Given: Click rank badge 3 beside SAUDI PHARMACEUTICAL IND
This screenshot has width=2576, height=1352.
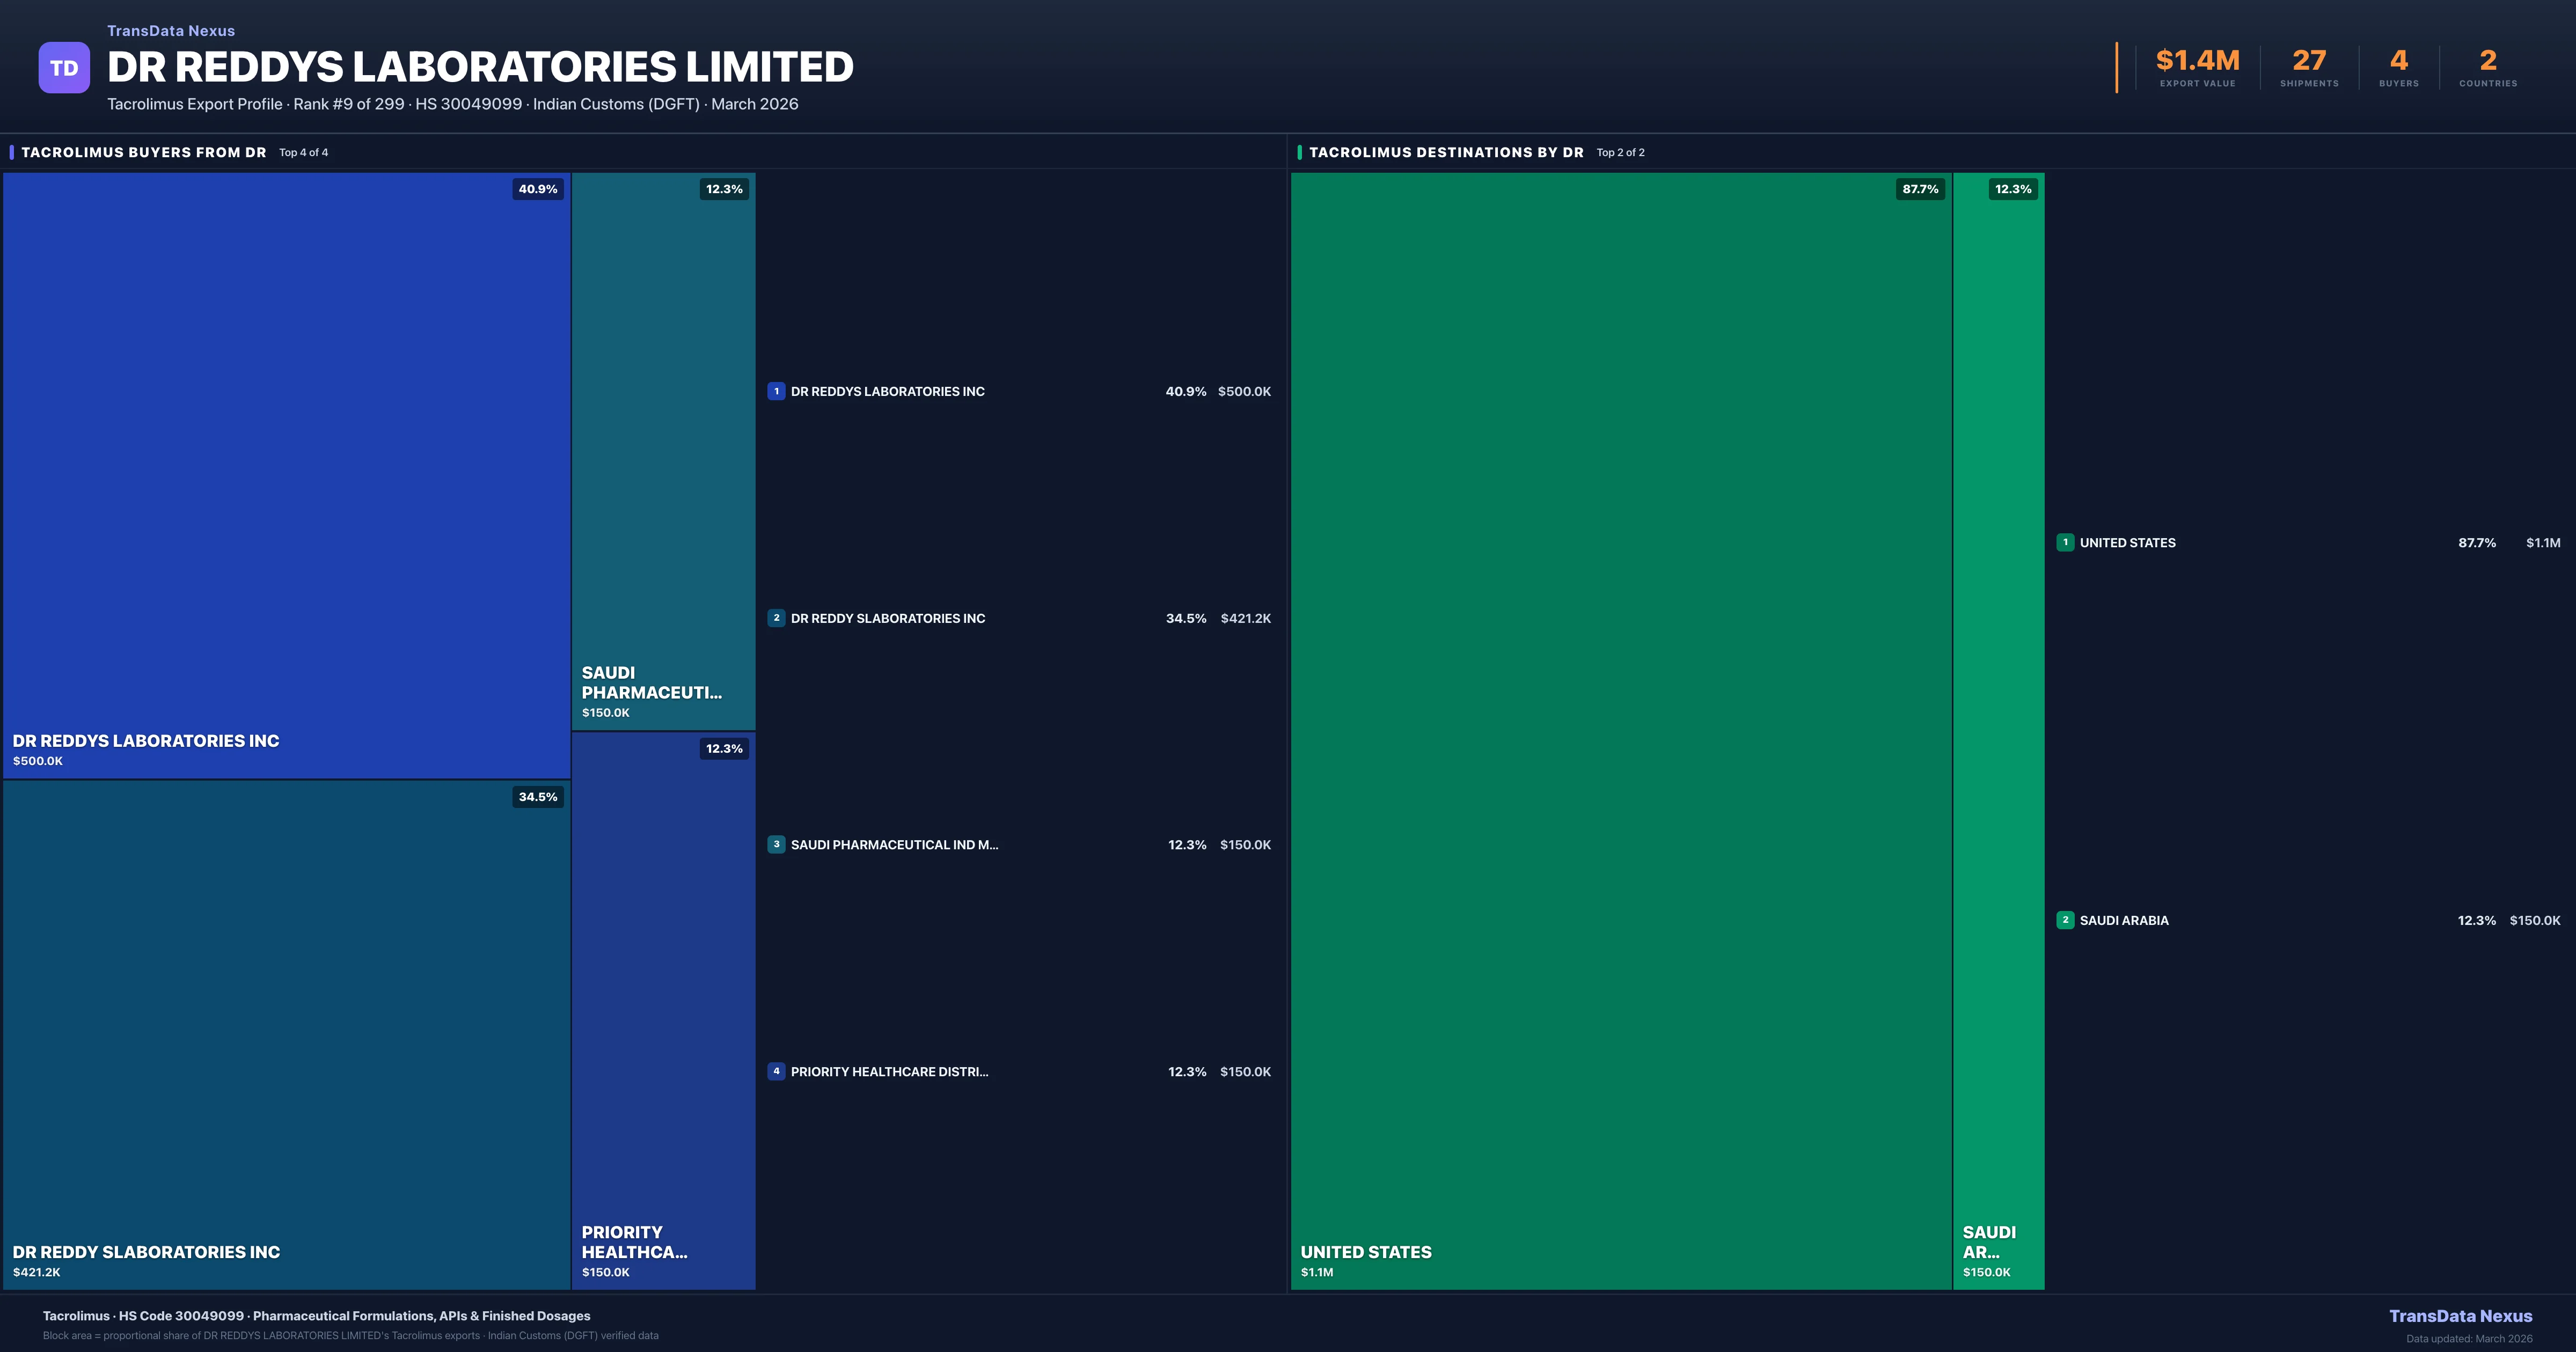Looking at the screenshot, I should (x=776, y=844).
